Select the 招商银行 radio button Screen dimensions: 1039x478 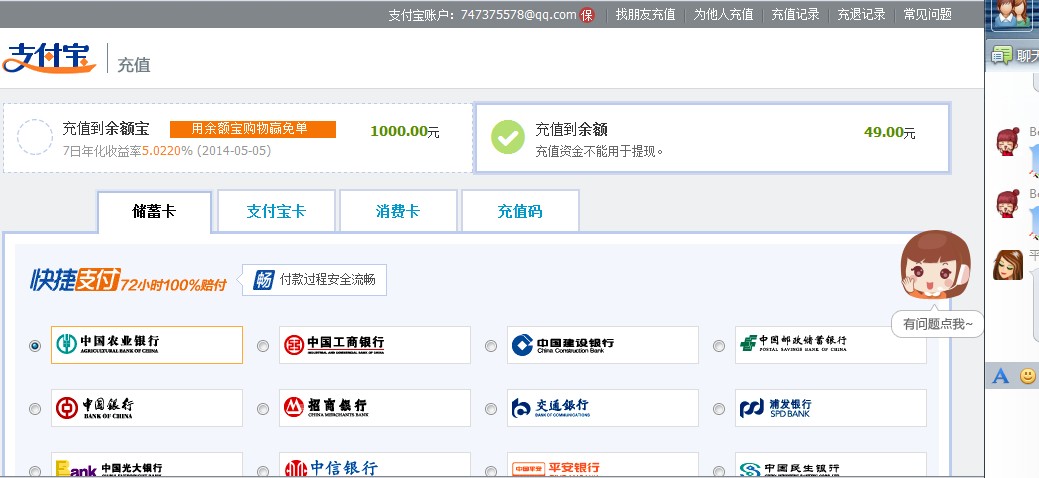click(x=263, y=408)
